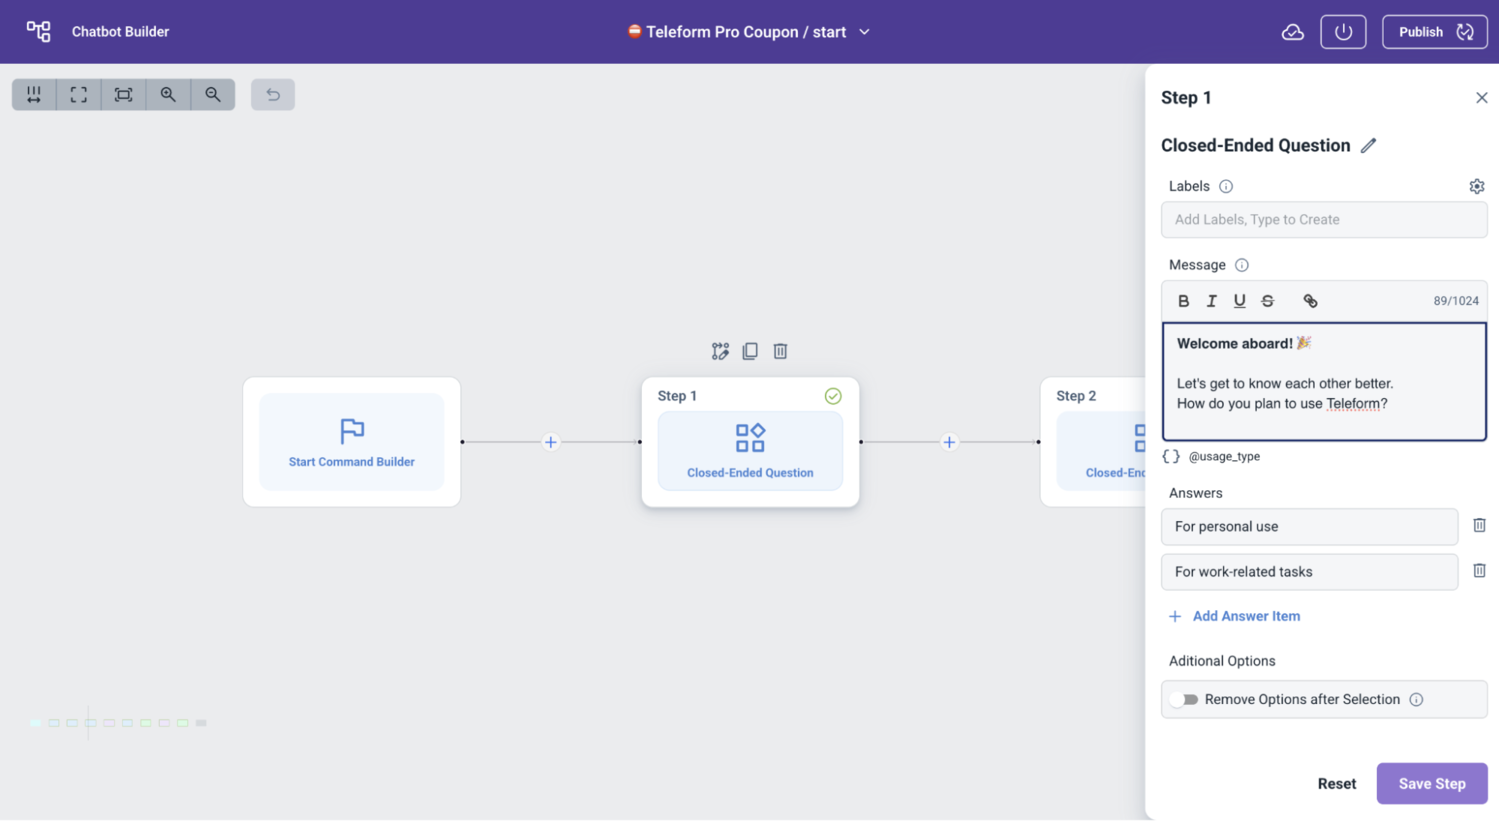Toggle strikethrough formatting for the message
1499x821 pixels.
pyautogui.click(x=1267, y=301)
